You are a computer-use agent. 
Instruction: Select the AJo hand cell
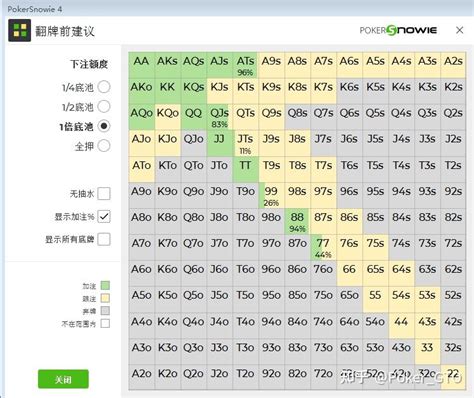click(x=142, y=143)
